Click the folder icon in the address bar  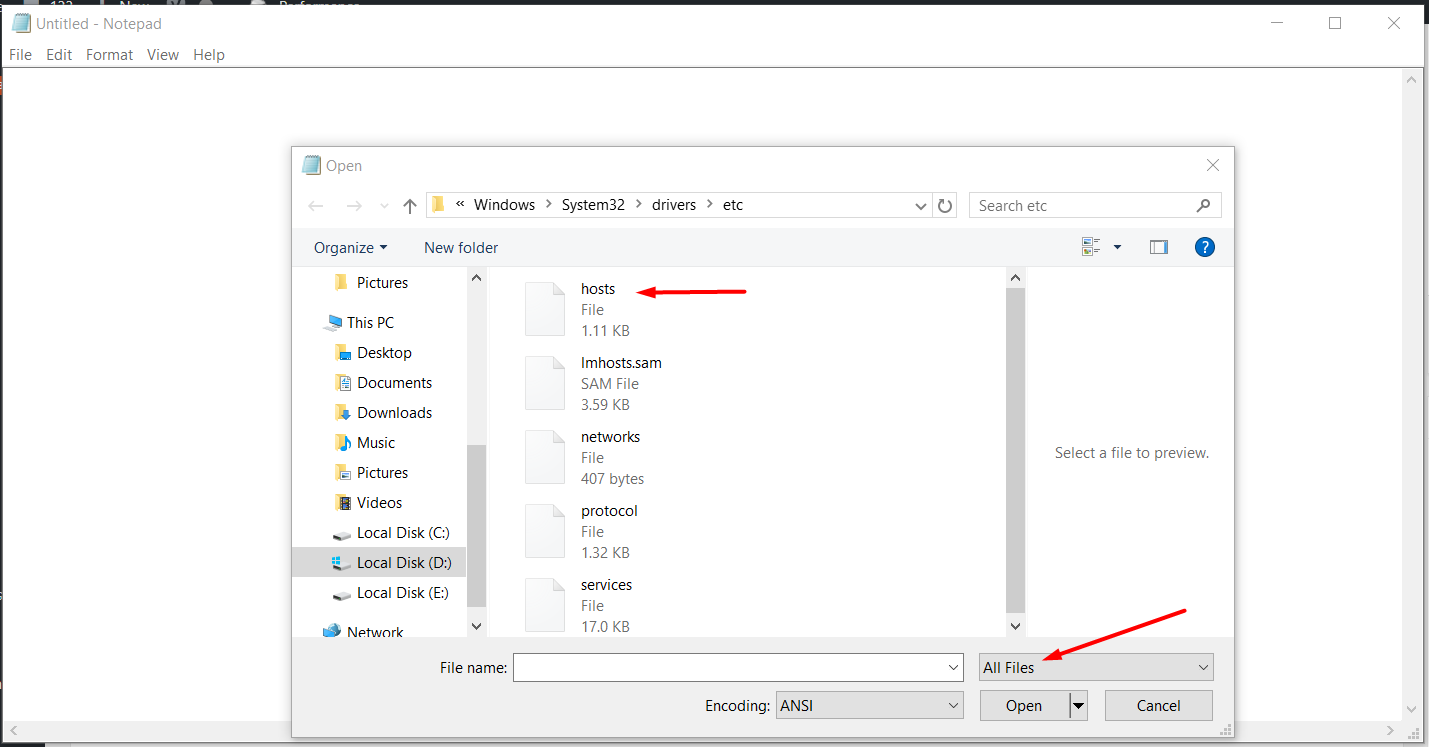pos(437,204)
